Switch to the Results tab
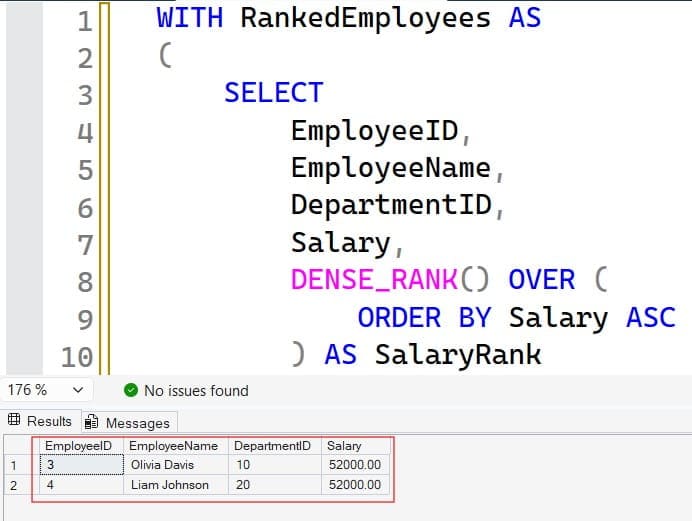 tap(41, 421)
